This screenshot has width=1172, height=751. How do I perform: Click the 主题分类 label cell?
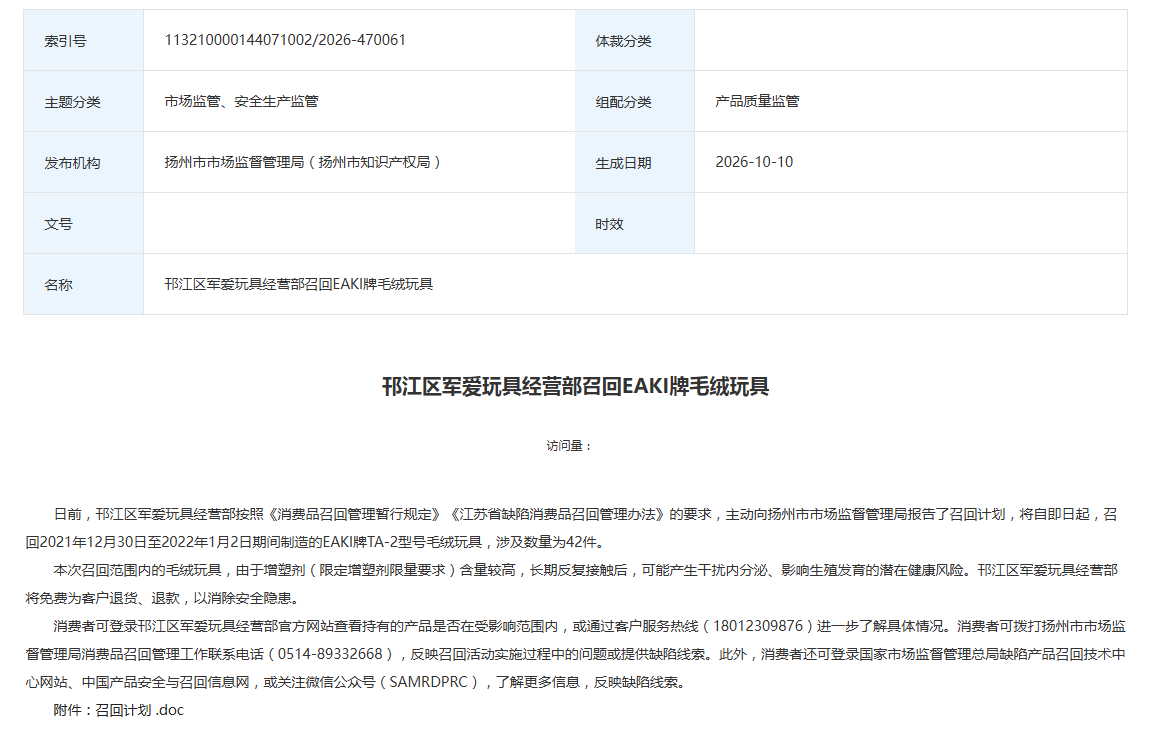click(84, 102)
